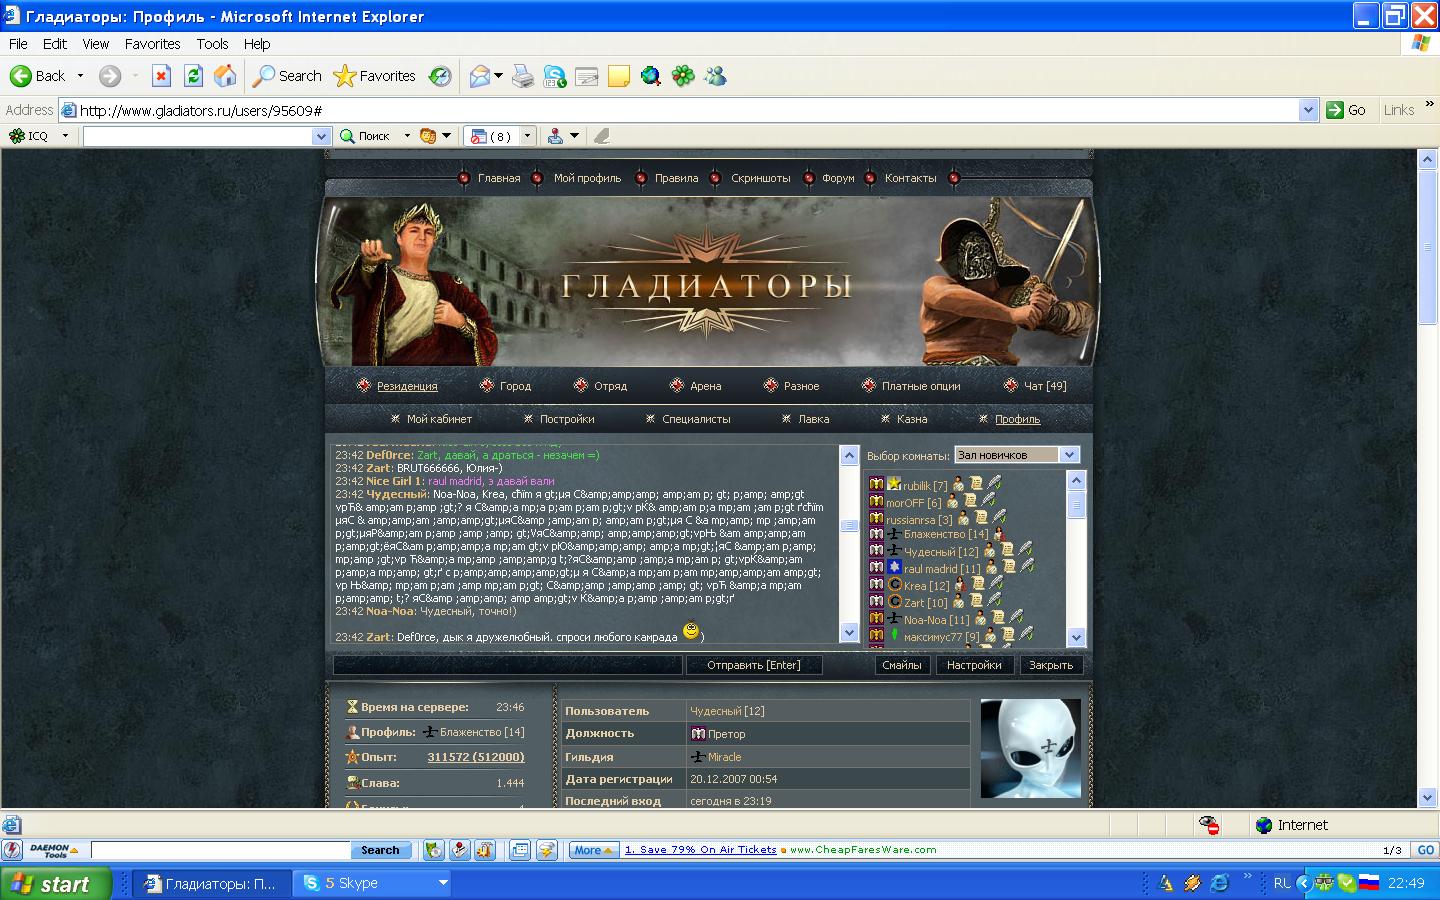Click the Refresh page icon
Image resolution: width=1440 pixels, height=900 pixels.
(193, 76)
